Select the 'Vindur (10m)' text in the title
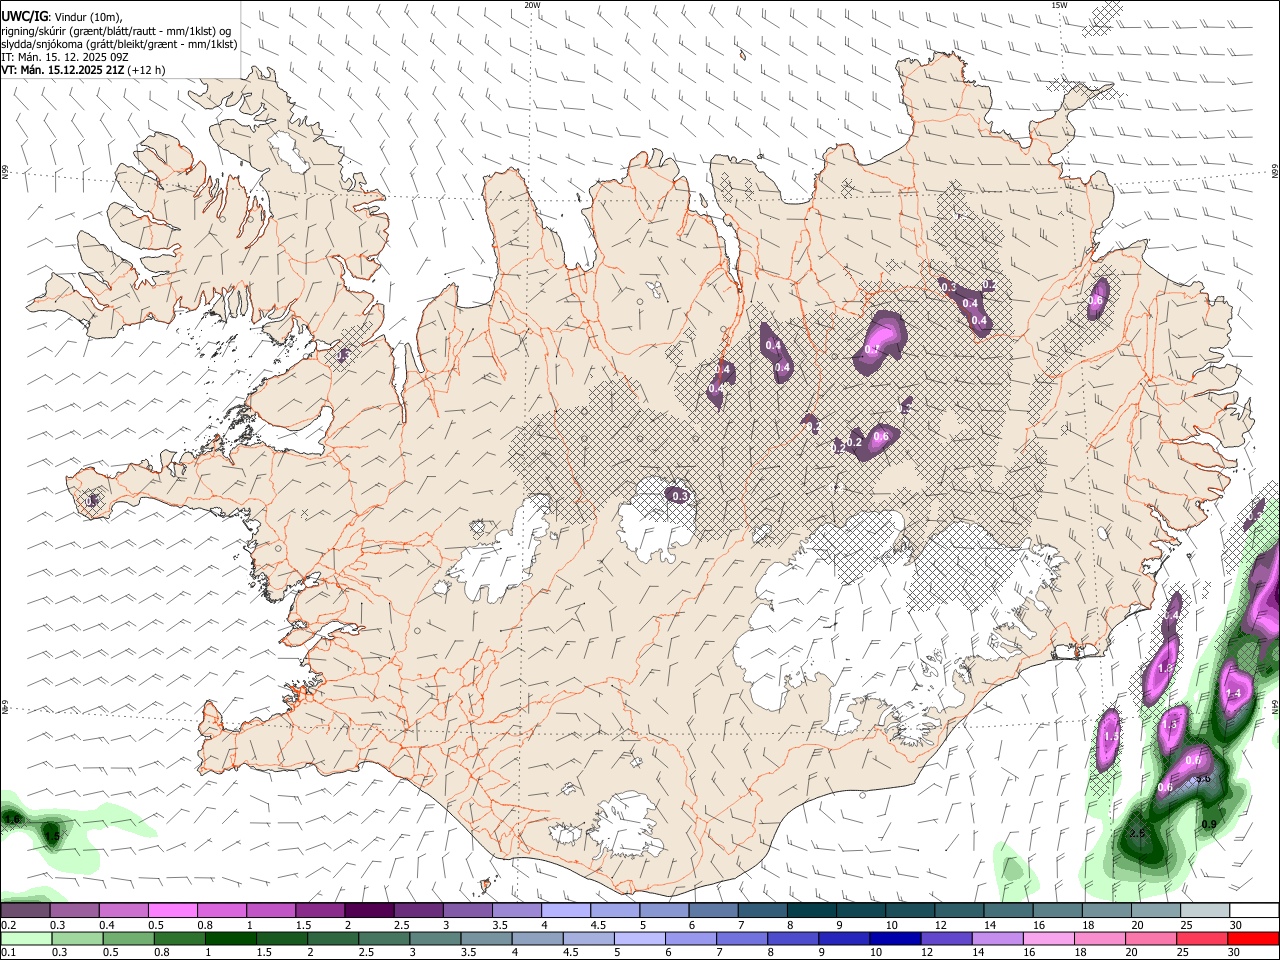The image size is (1280, 960). click(x=88, y=16)
